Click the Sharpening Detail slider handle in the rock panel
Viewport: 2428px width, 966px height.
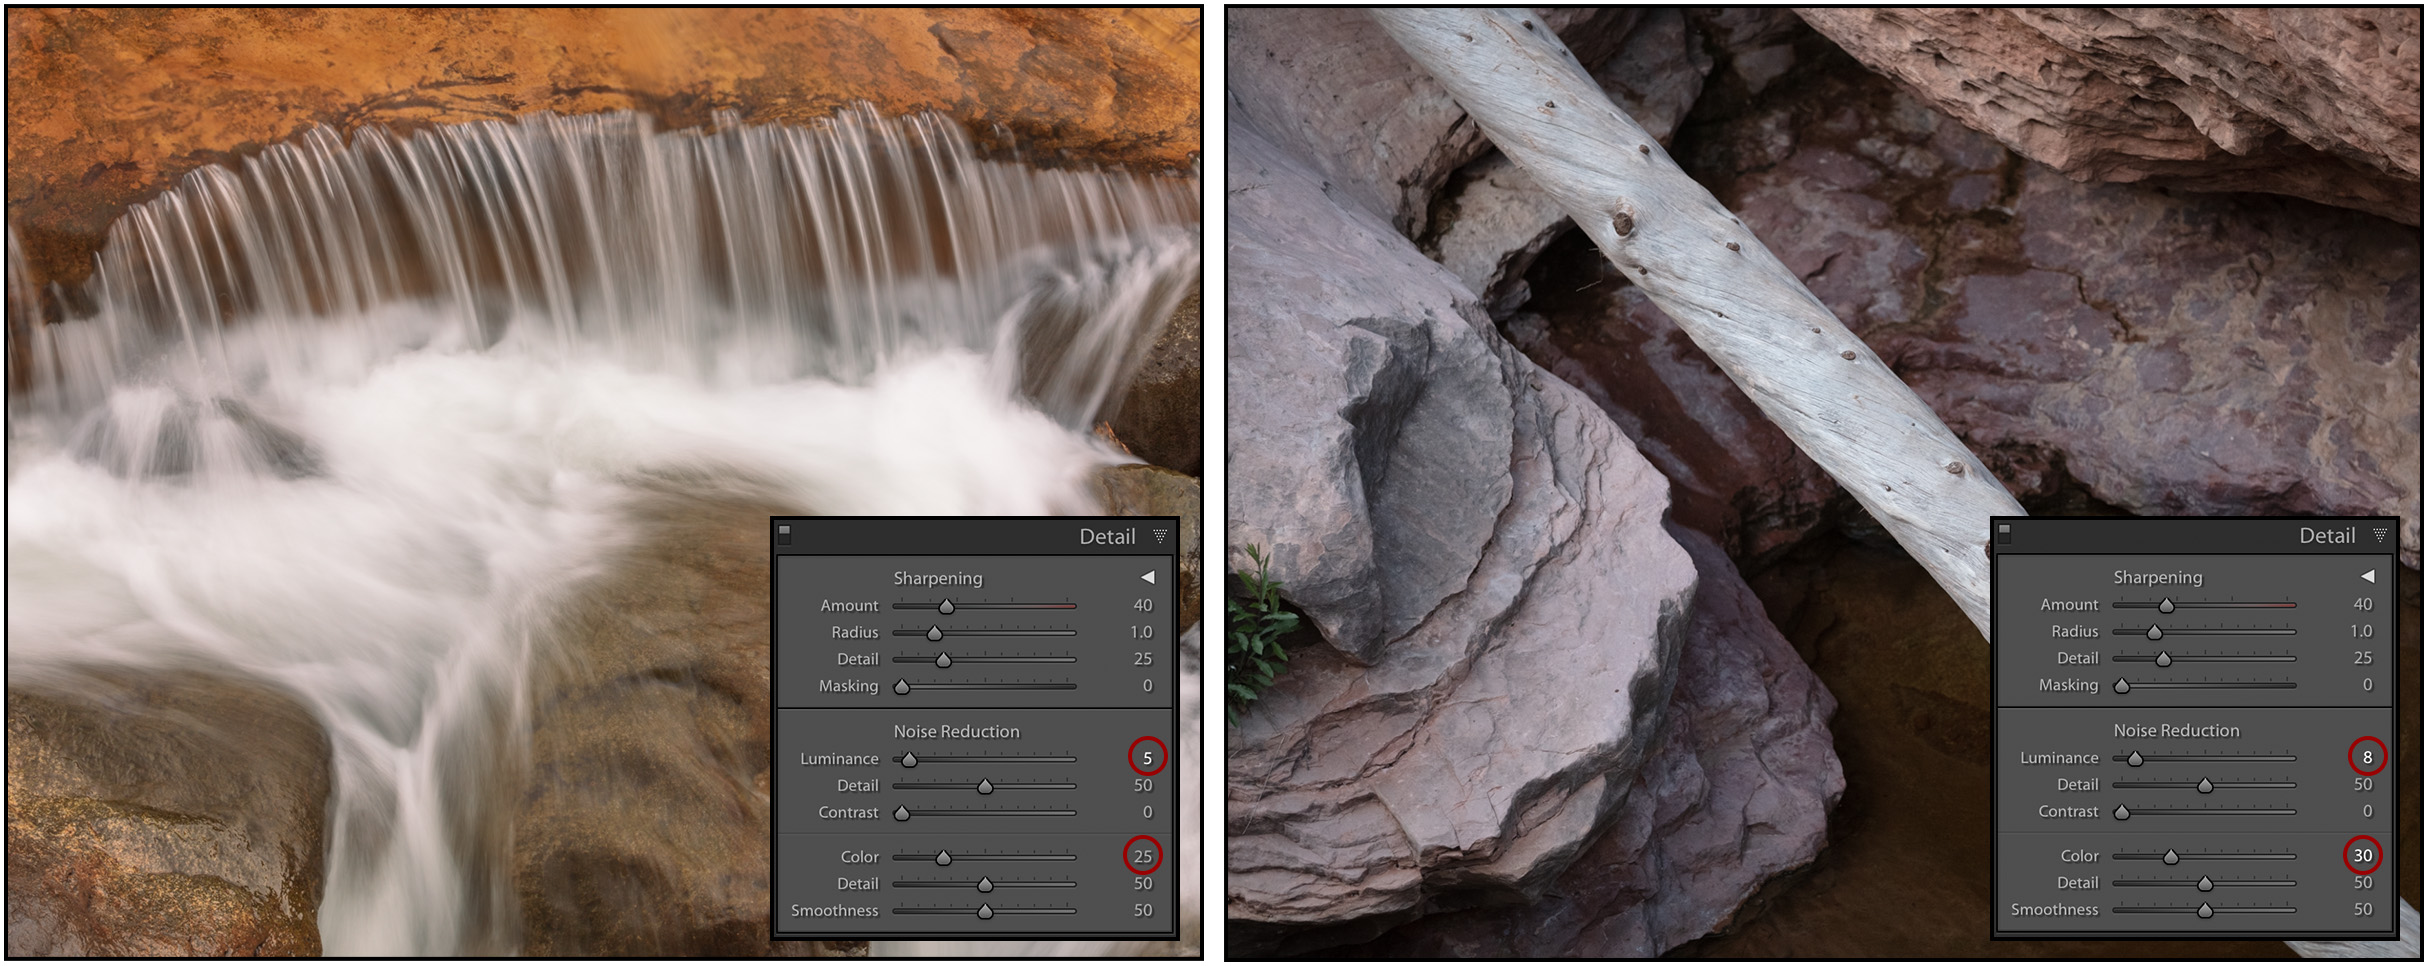pos(2163,659)
